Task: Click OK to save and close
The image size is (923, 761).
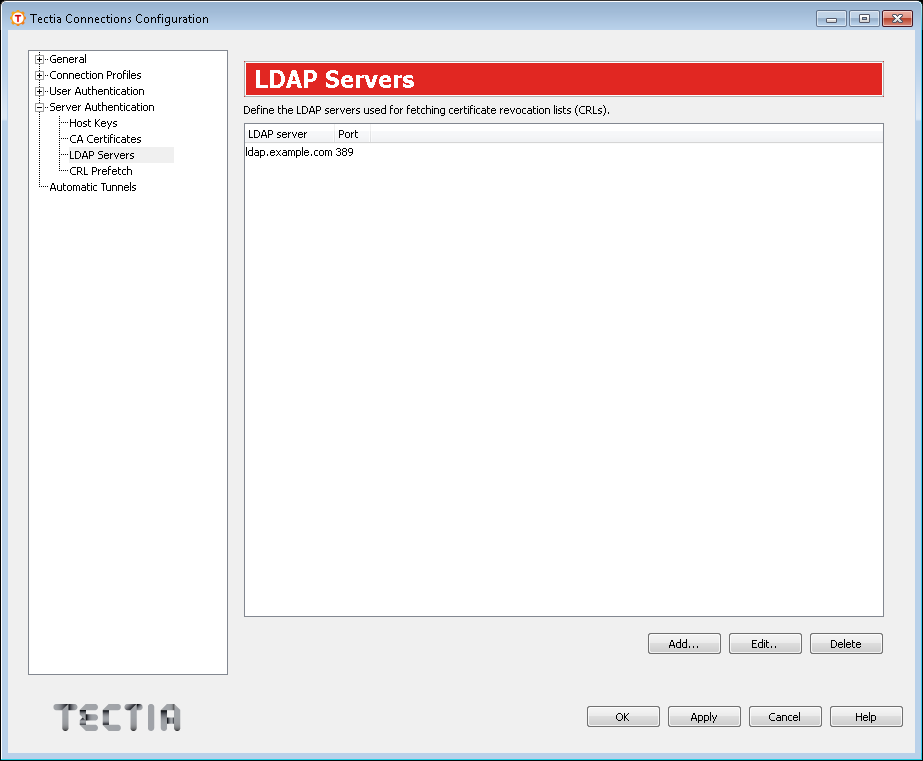Action: [x=623, y=716]
